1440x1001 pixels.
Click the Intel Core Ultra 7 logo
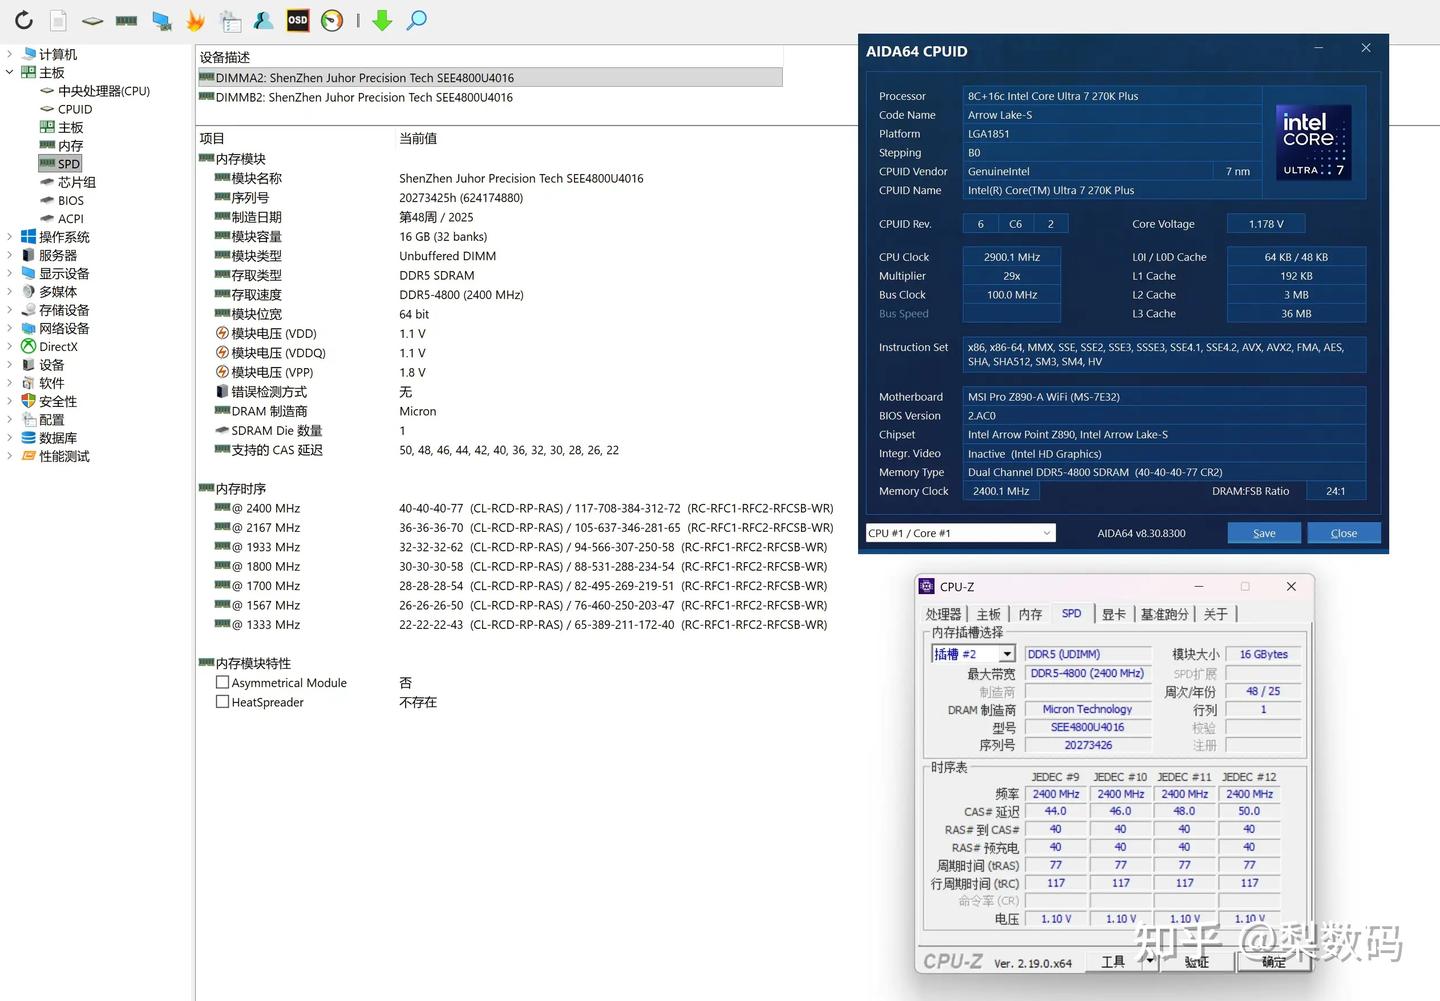pos(1316,143)
